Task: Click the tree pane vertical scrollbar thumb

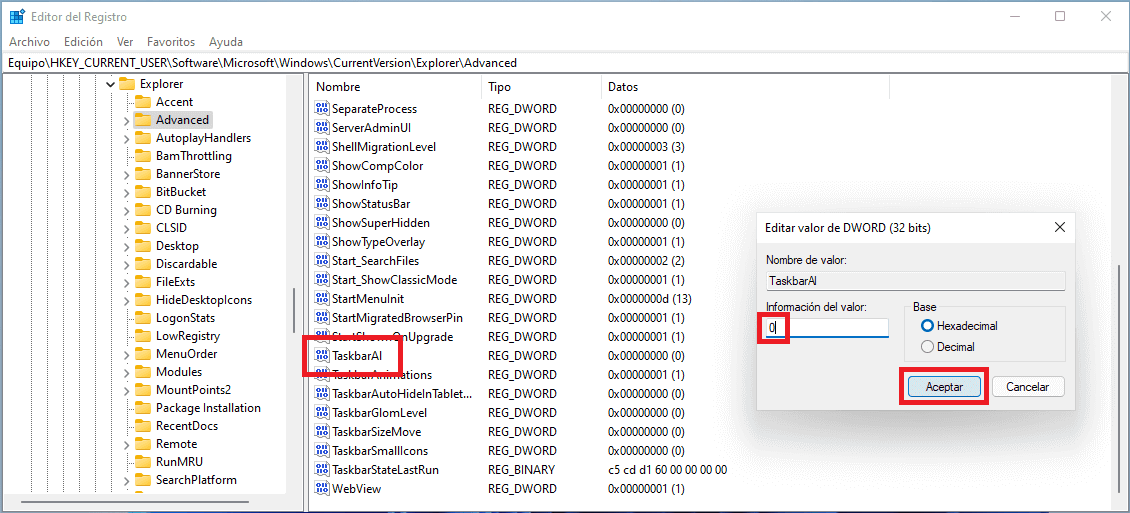Action: click(294, 311)
